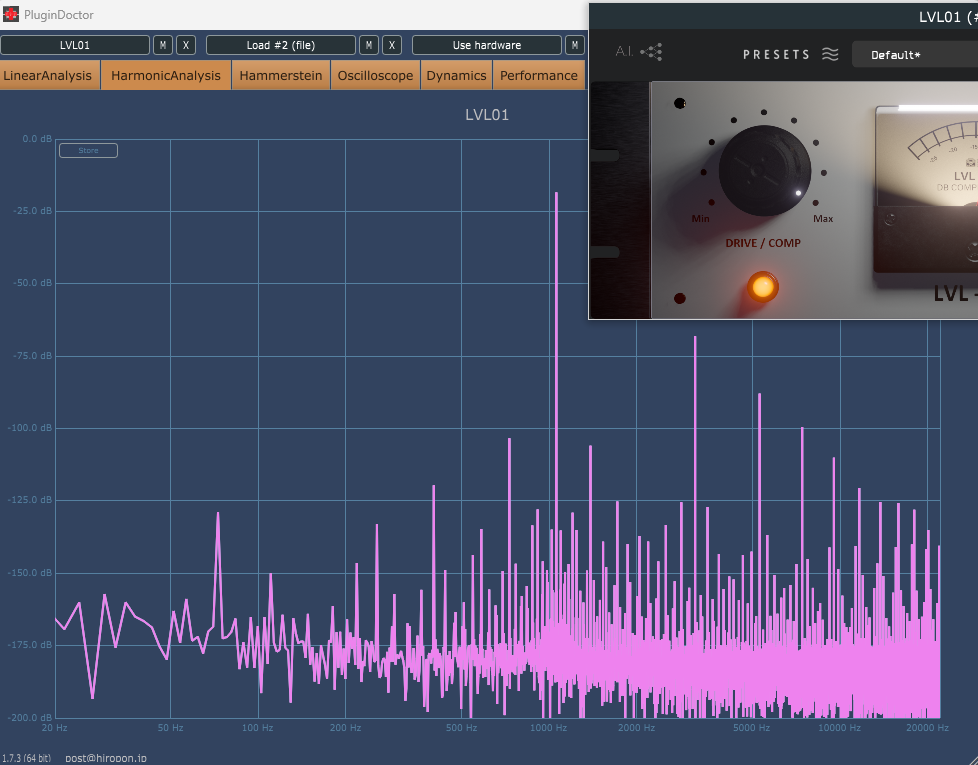Click the 5000 Hz frequency label
The height and width of the screenshot is (765, 978).
coord(752,728)
